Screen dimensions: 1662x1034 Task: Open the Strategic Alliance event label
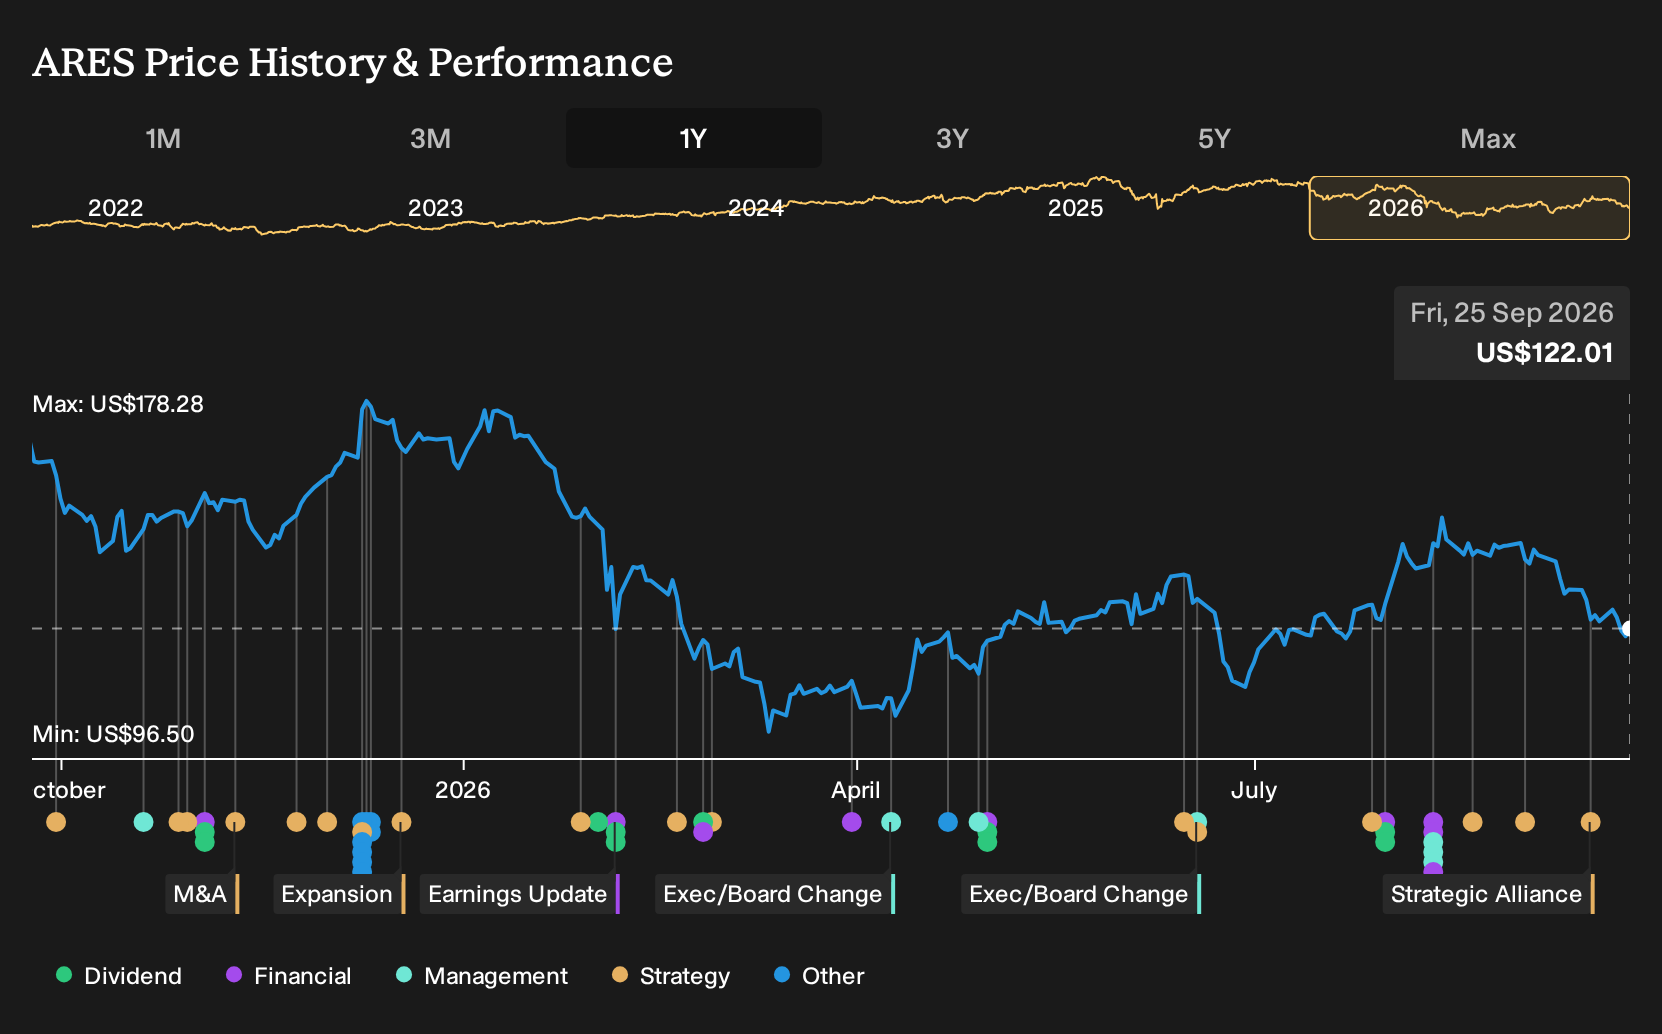(x=1489, y=894)
